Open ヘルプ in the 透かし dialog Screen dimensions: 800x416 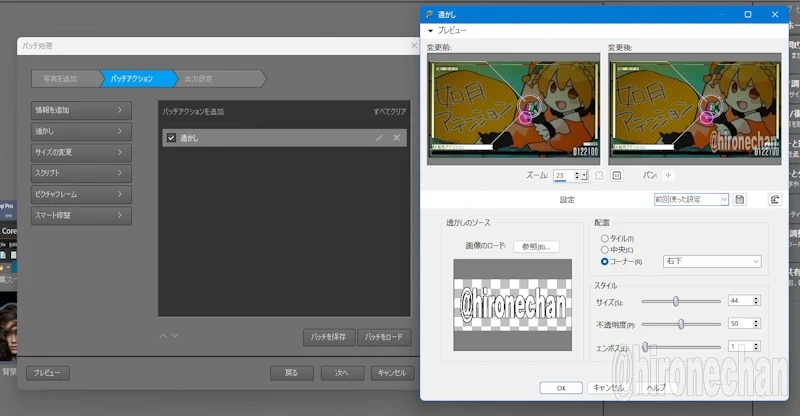656,388
